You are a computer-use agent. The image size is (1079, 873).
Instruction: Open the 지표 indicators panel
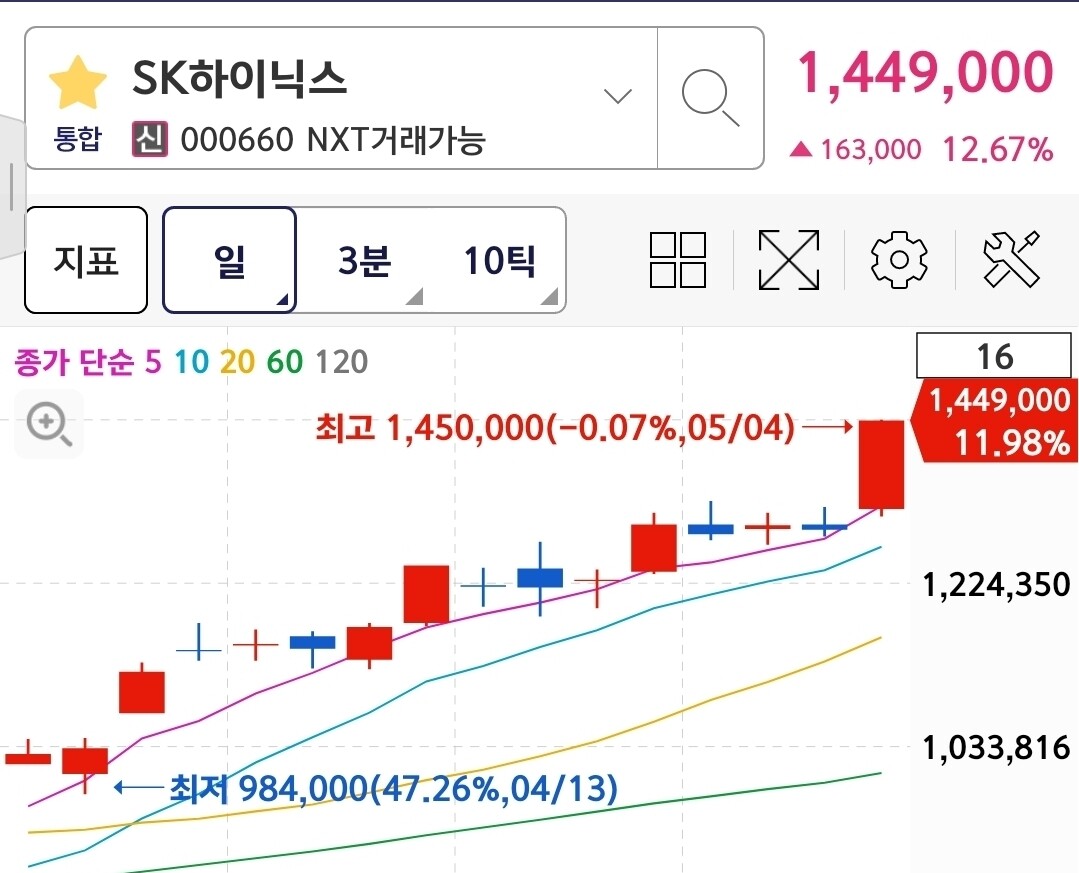click(86, 260)
